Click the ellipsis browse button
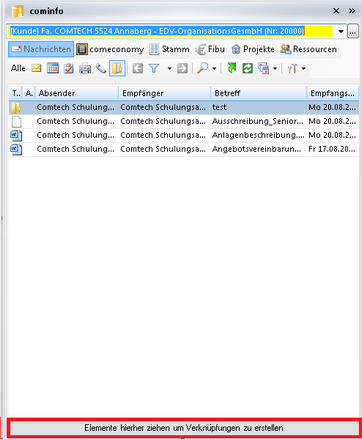 tap(353, 32)
